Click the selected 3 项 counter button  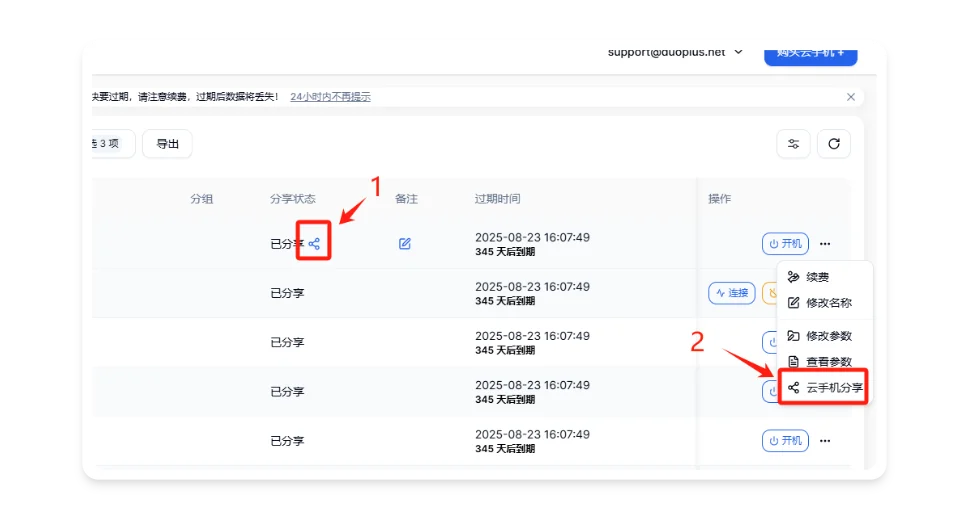113,144
